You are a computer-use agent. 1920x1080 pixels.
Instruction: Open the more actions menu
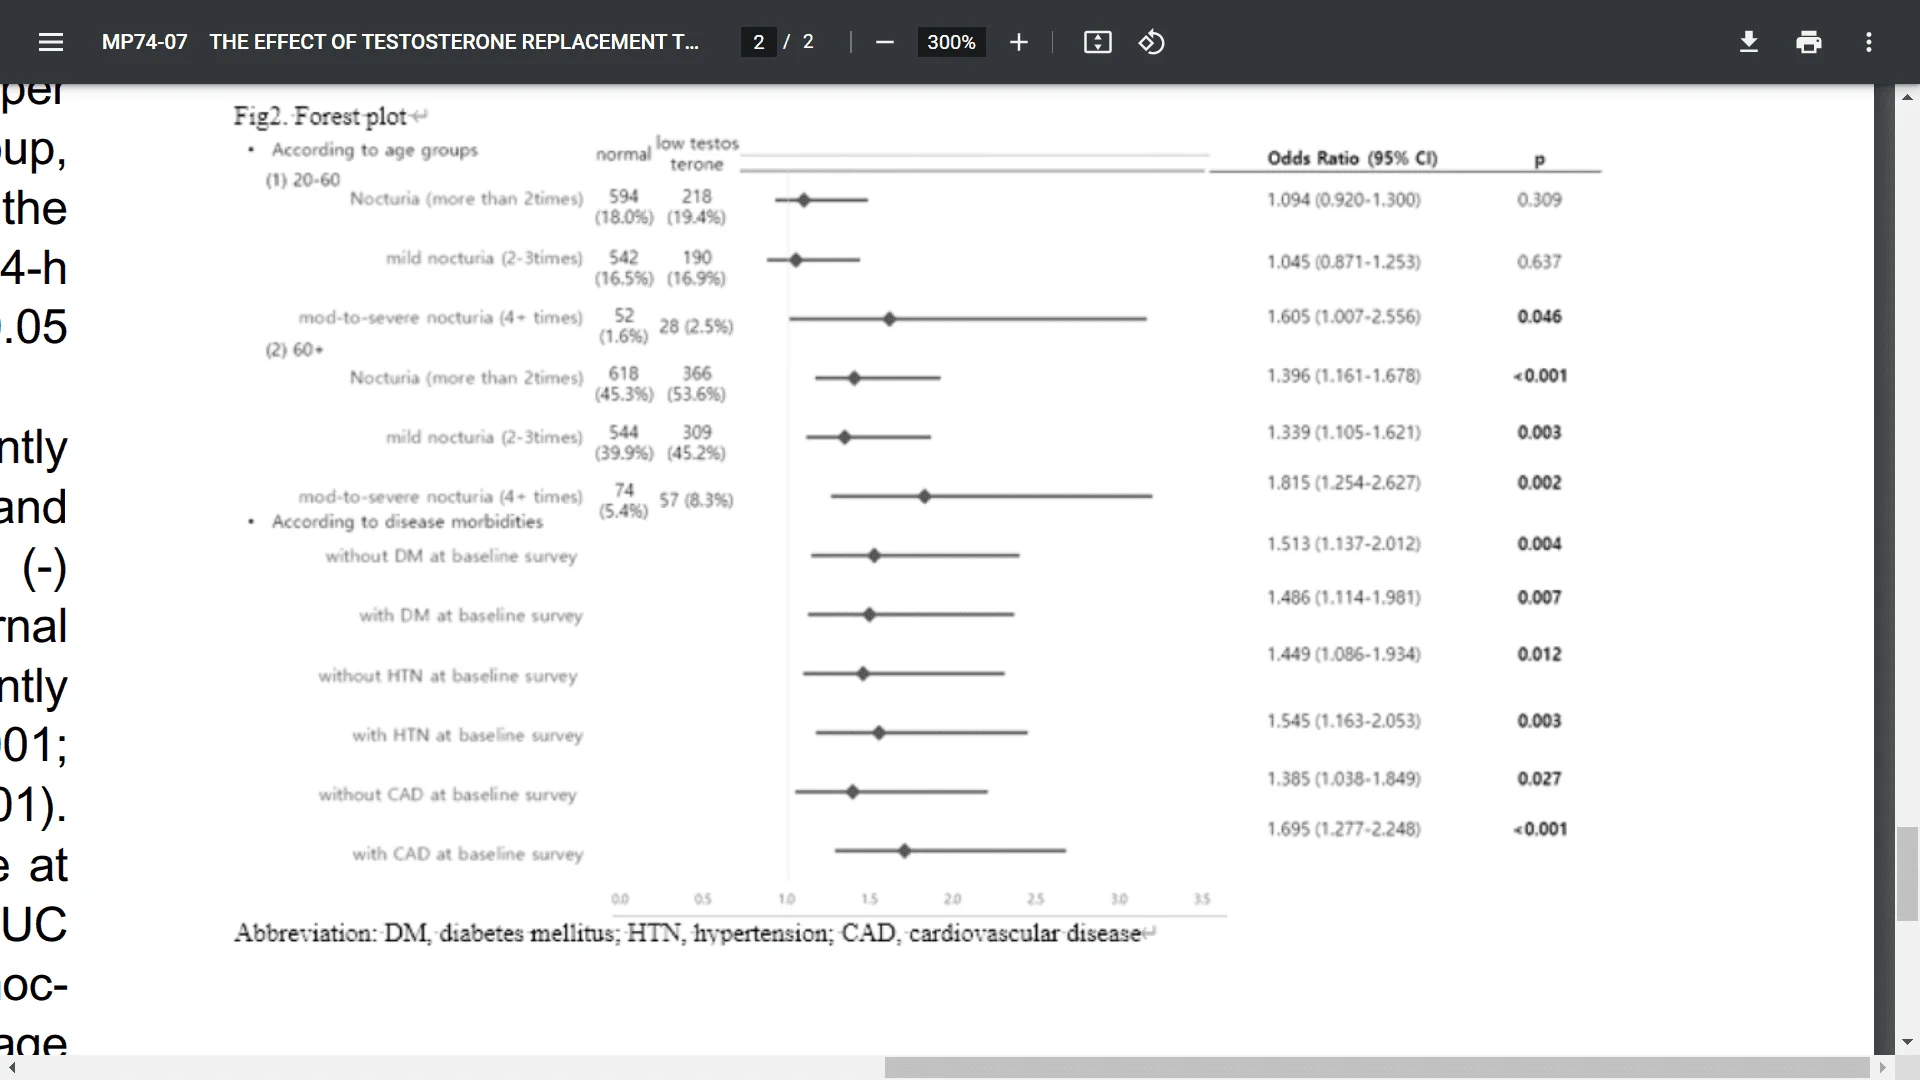coord(1868,42)
